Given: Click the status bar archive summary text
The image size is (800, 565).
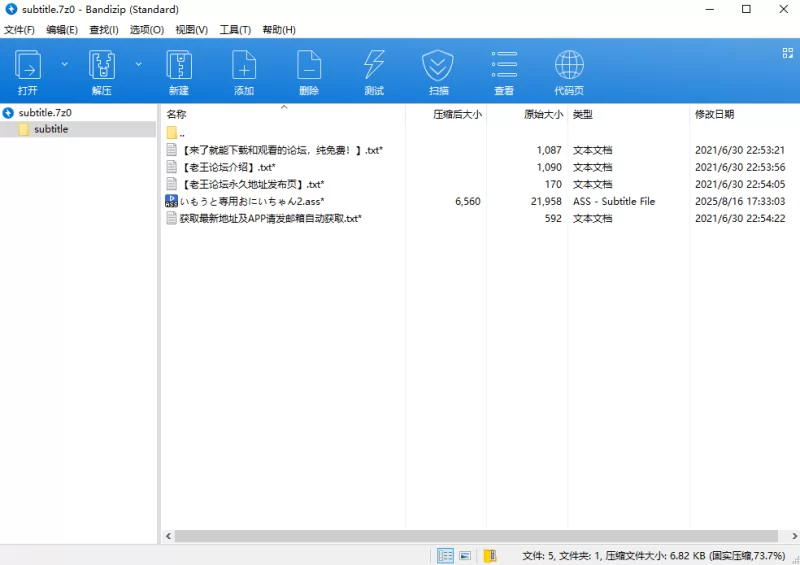Looking at the screenshot, I should 654,555.
